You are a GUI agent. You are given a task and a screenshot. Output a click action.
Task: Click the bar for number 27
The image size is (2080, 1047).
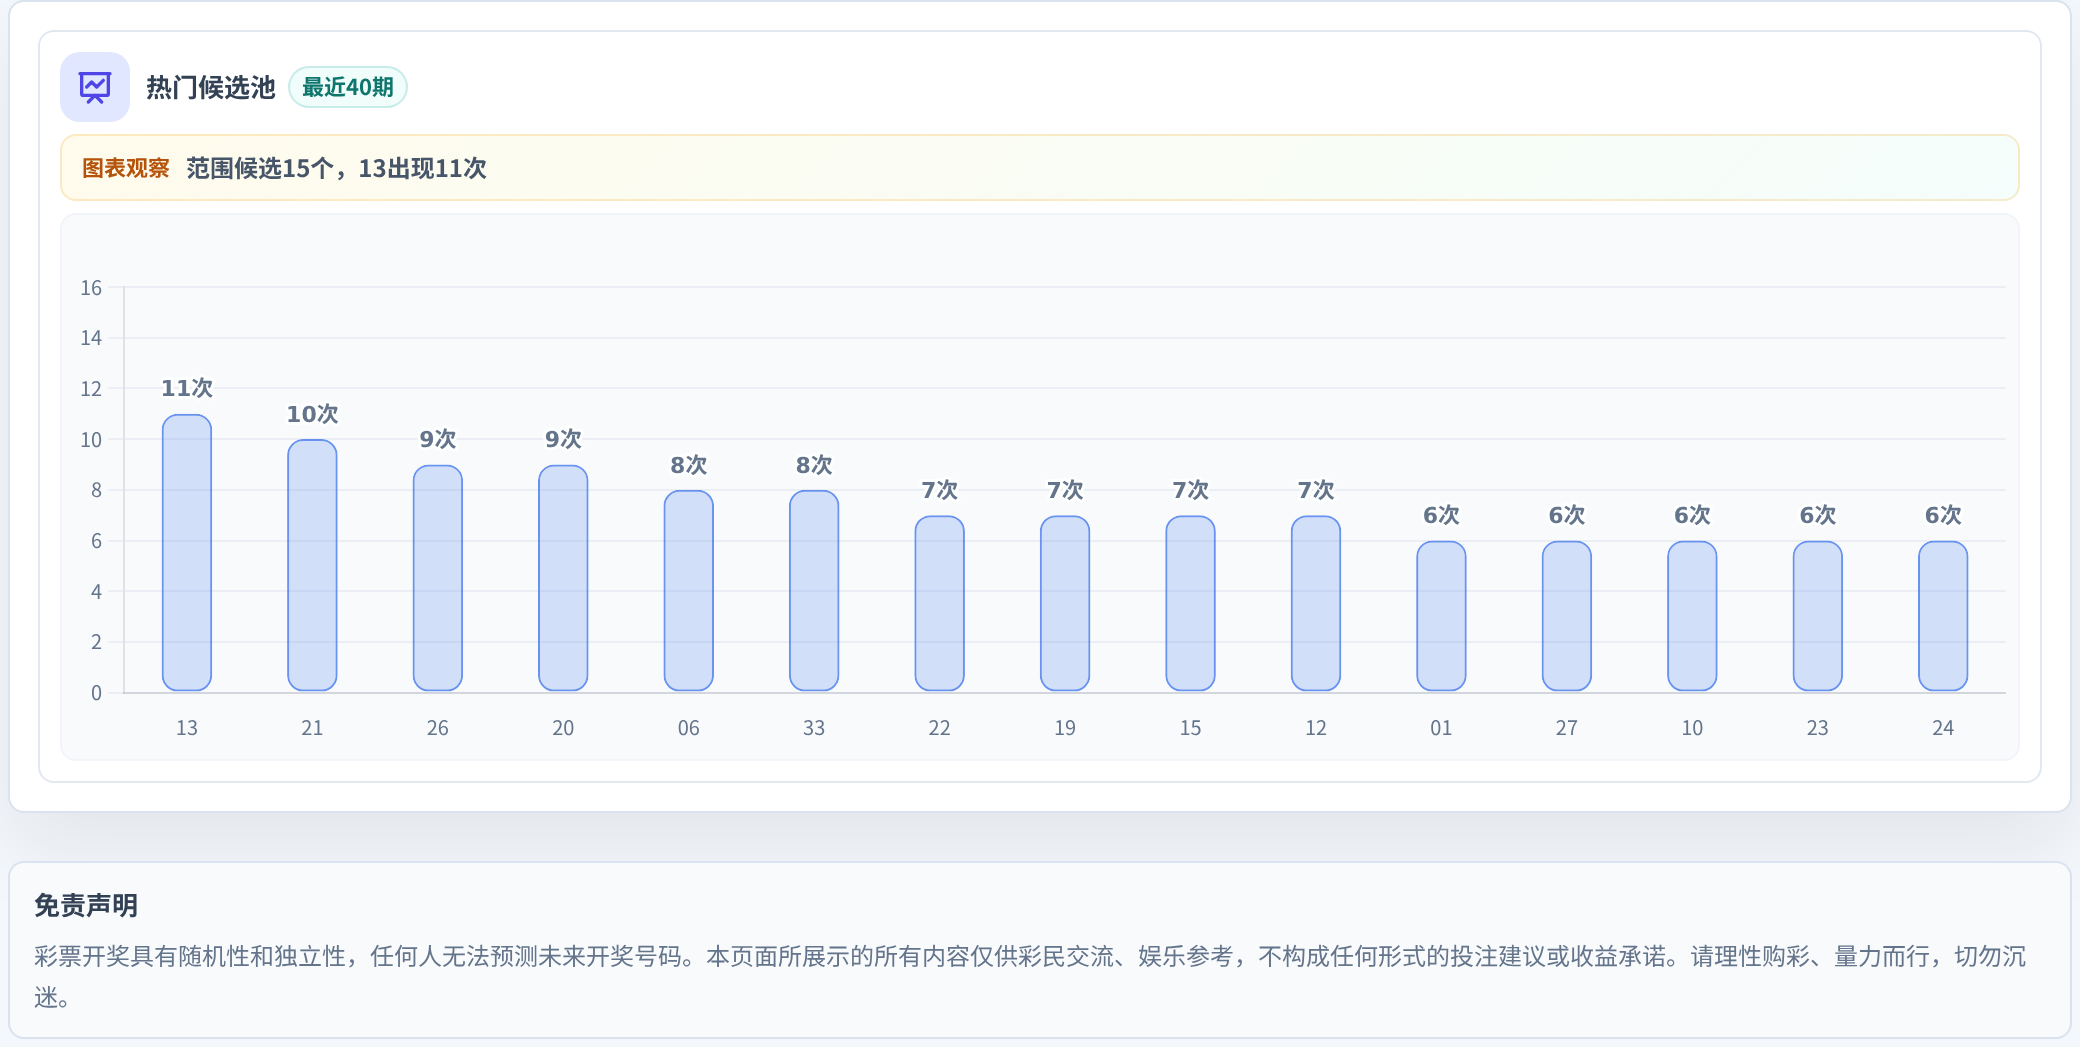[1567, 616]
